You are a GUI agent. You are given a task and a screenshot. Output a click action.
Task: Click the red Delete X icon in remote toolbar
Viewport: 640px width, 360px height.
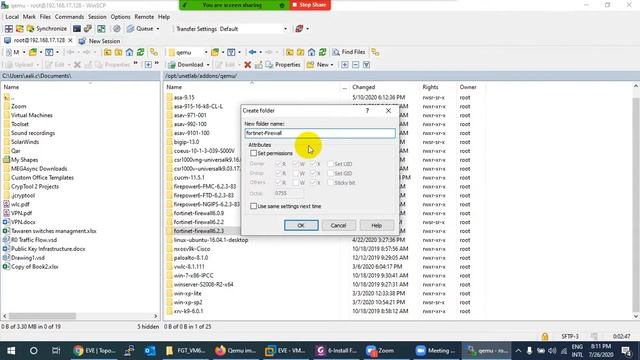tap(247, 64)
